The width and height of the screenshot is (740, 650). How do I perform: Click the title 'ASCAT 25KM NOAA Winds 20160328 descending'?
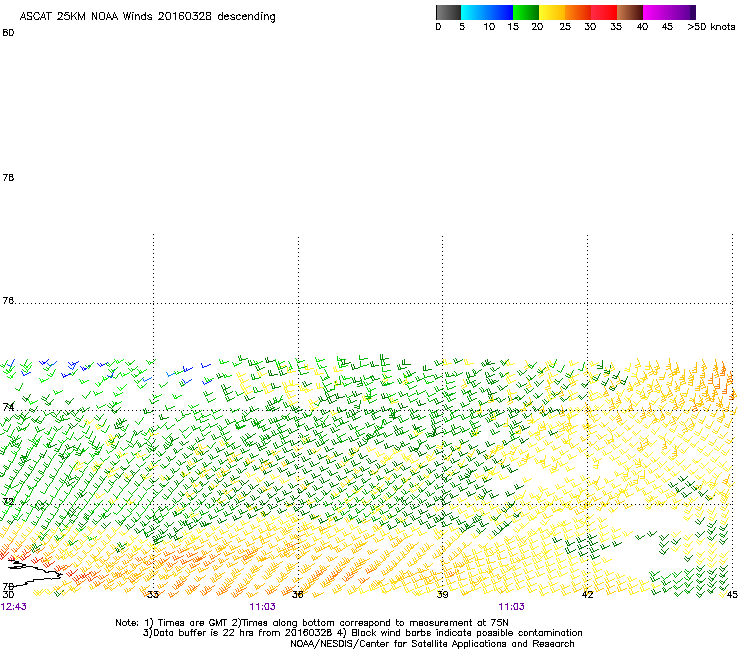[x=147, y=17]
